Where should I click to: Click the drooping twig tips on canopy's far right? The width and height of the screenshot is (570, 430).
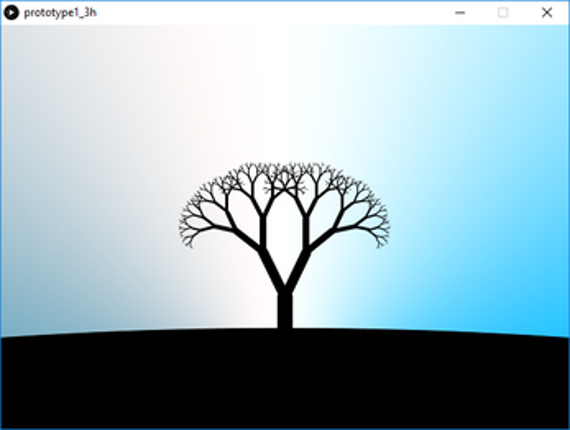coord(382,233)
